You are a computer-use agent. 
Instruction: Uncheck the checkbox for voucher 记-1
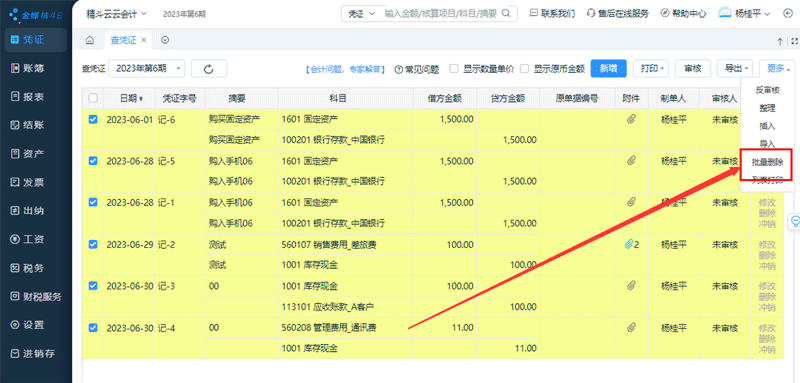coord(93,202)
